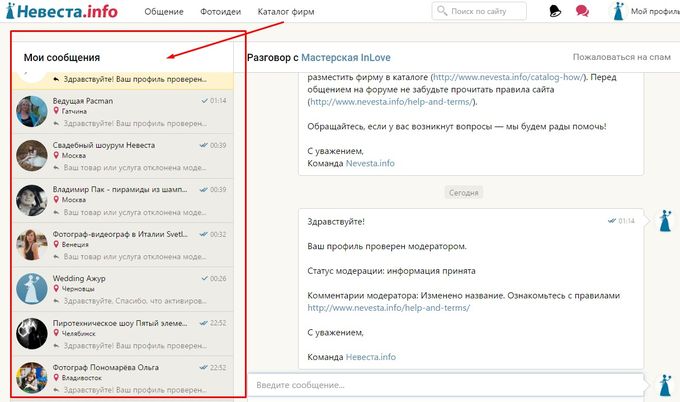Image resolution: width=680 pixels, height=402 pixels.
Task: Click Ведущая Расman avatar thumbnail
Action: tap(32, 111)
